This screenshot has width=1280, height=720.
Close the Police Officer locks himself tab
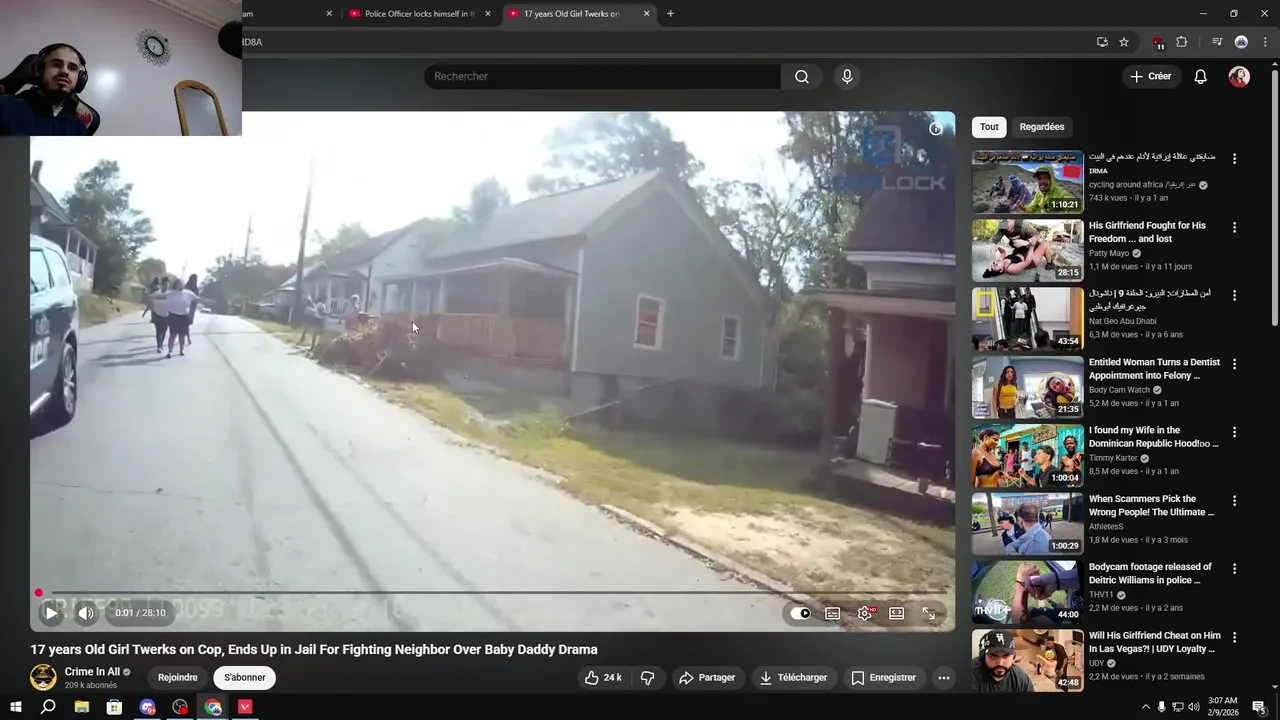488,14
